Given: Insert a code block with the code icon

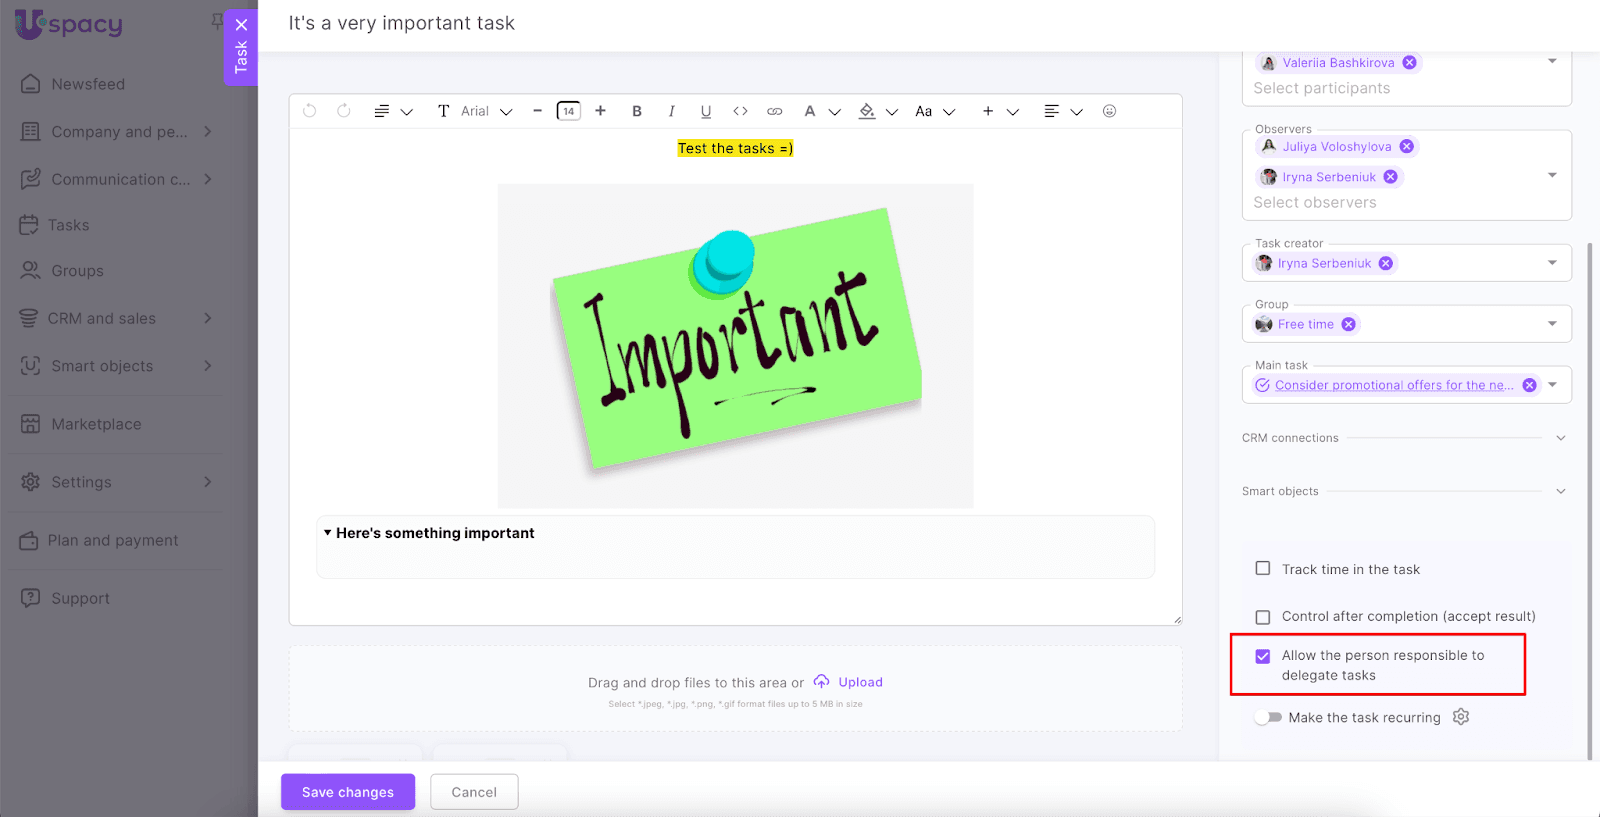Looking at the screenshot, I should pyautogui.click(x=740, y=111).
